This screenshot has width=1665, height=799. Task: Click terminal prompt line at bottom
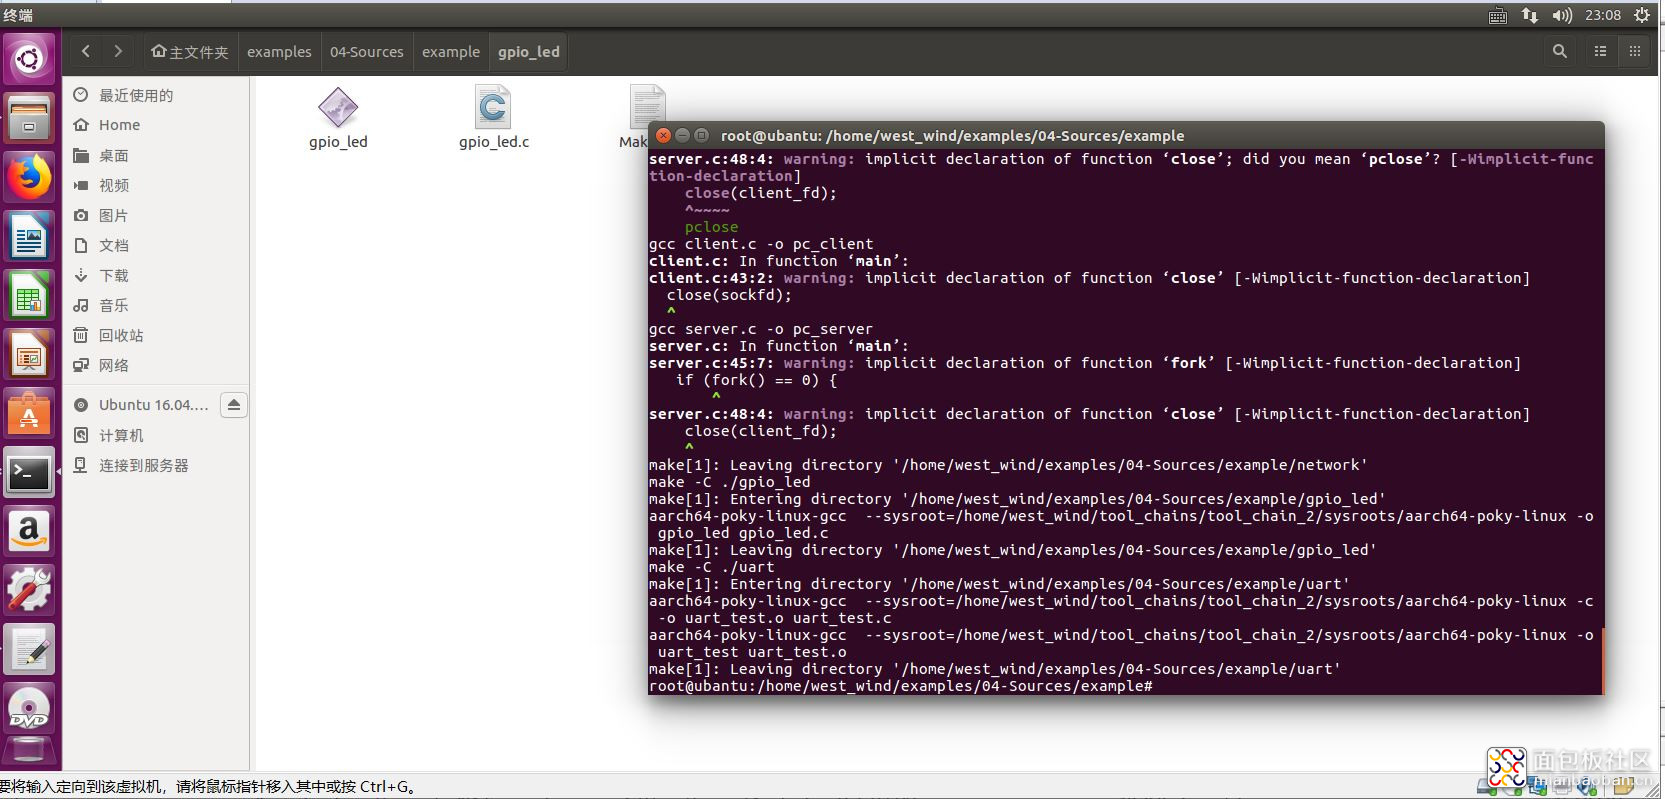pyautogui.click(x=901, y=686)
